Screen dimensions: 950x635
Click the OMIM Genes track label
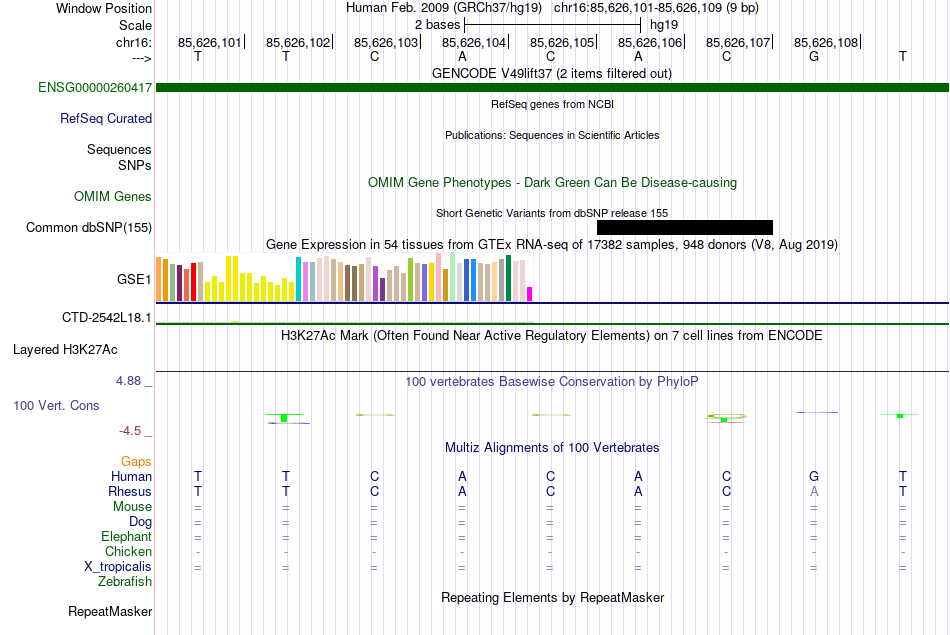click(113, 197)
